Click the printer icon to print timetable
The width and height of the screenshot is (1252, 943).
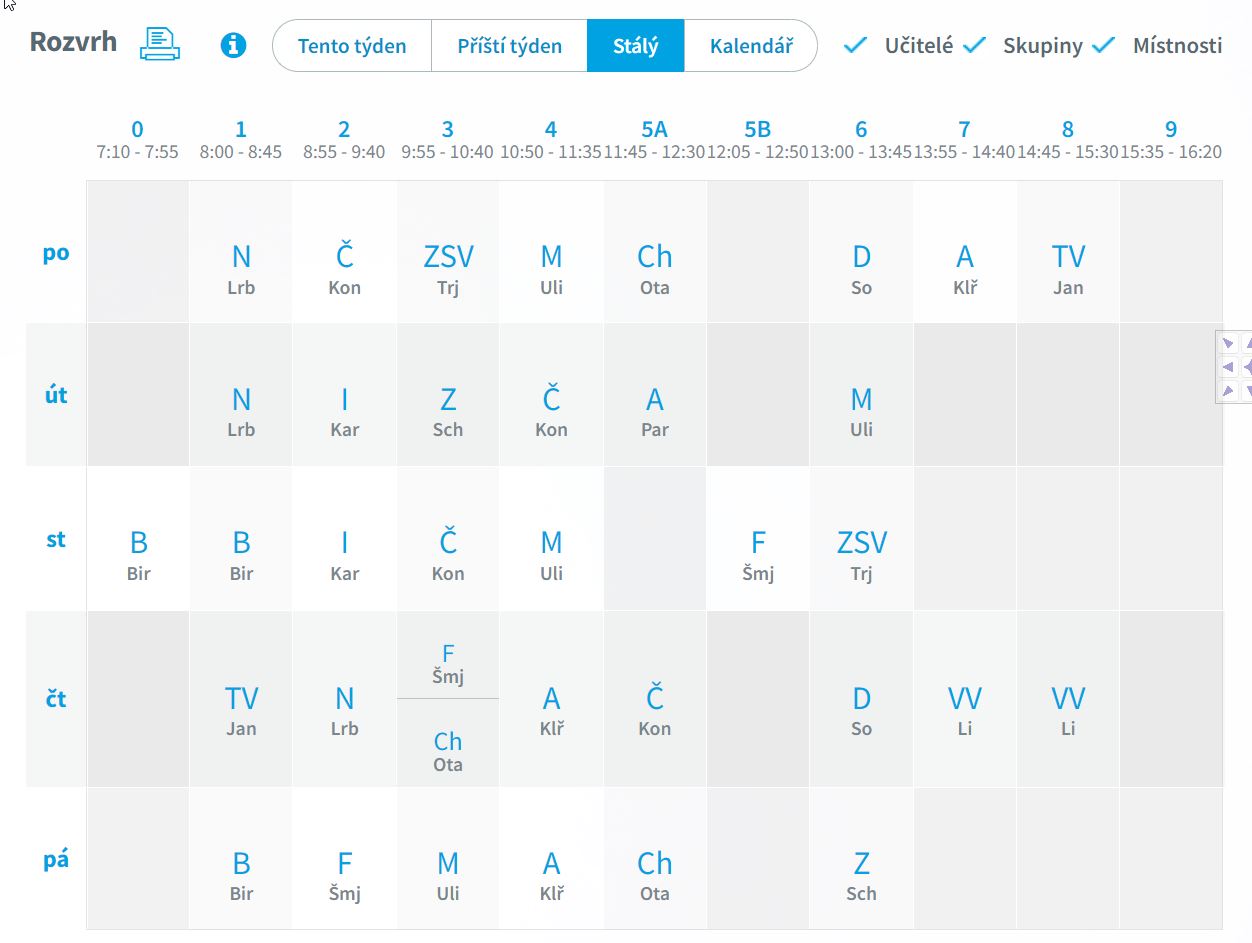click(160, 44)
